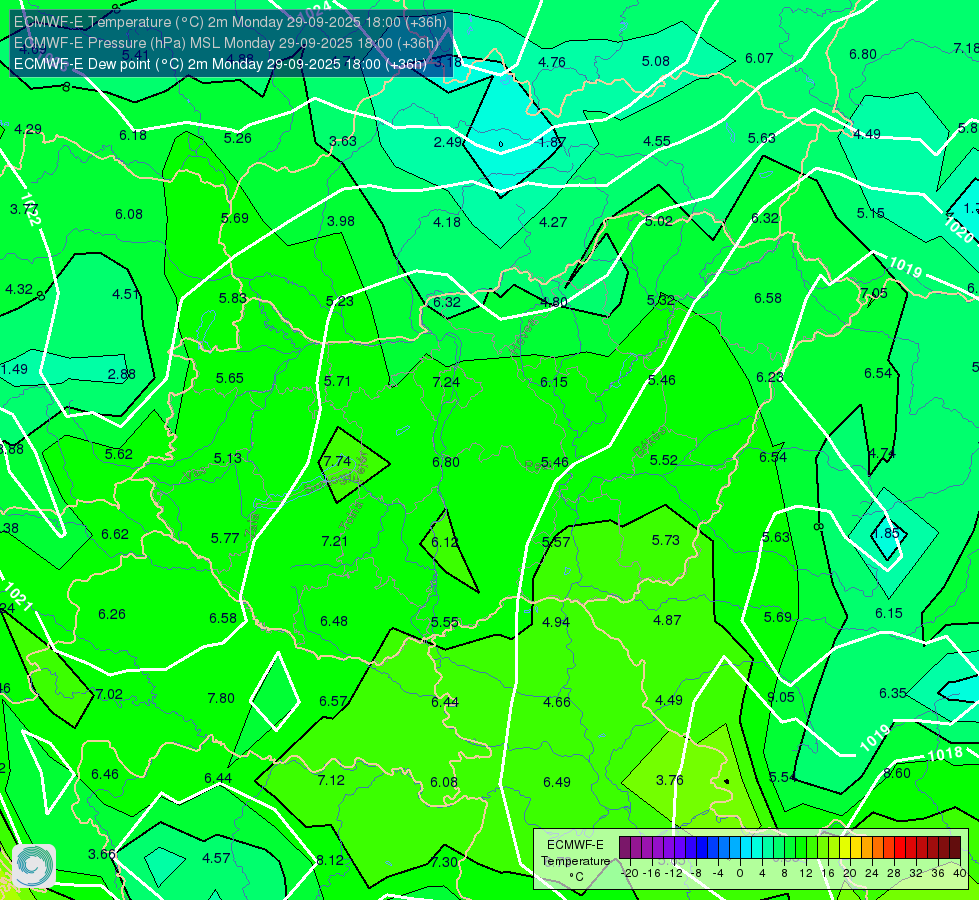Click the legend scale label '-20'
979x900 pixels.
tap(631, 873)
